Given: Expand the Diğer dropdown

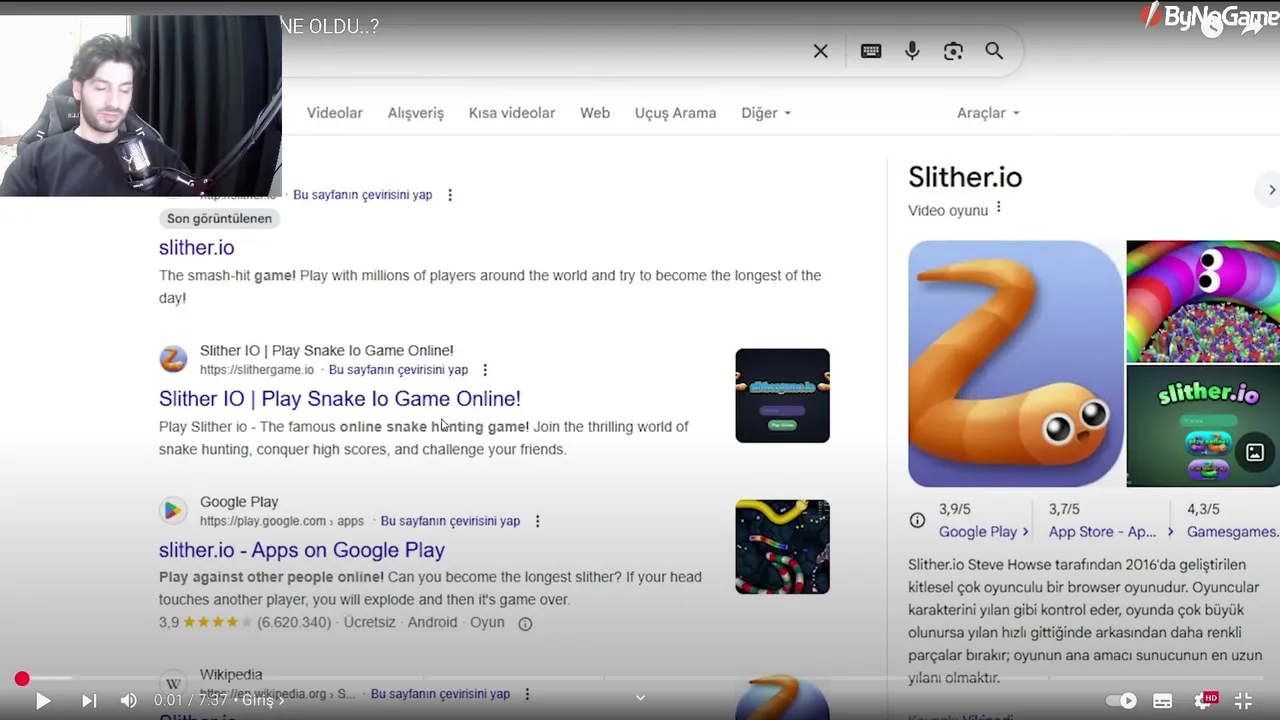Looking at the screenshot, I should pyautogui.click(x=766, y=113).
